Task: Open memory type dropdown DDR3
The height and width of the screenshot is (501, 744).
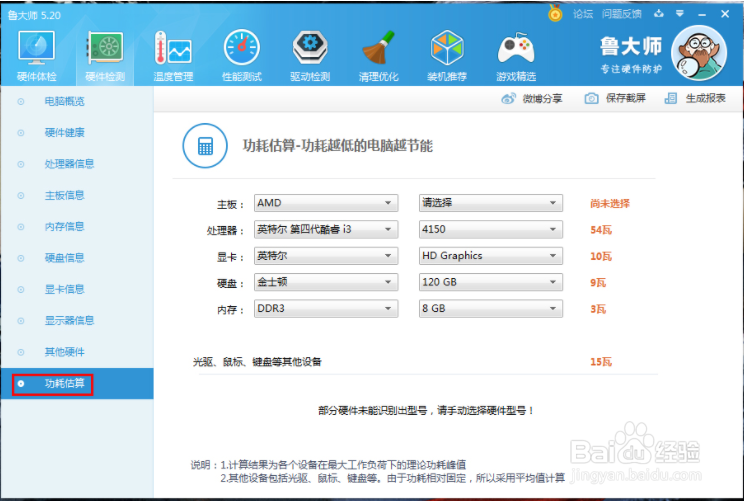Action: click(x=326, y=309)
